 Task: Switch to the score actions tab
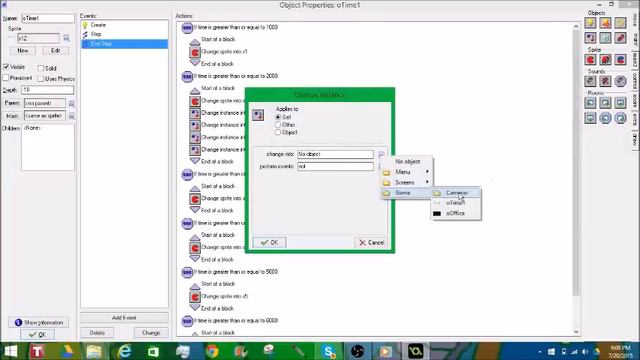tap(635, 100)
